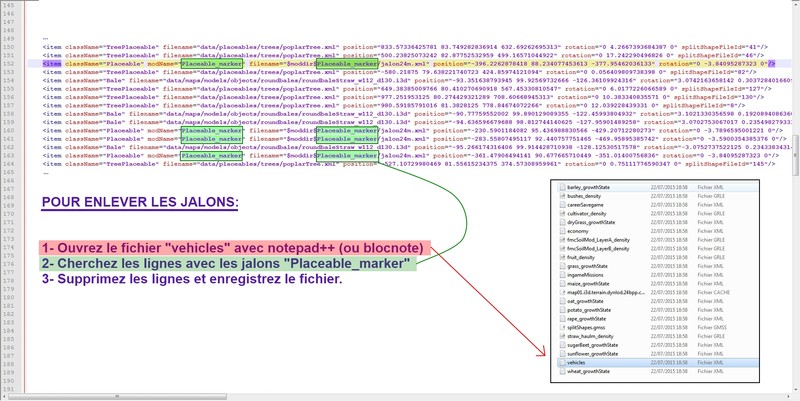This screenshot has width=800, height=401.
Task: Select the ingameMissions file in list
Action: [x=589, y=275]
